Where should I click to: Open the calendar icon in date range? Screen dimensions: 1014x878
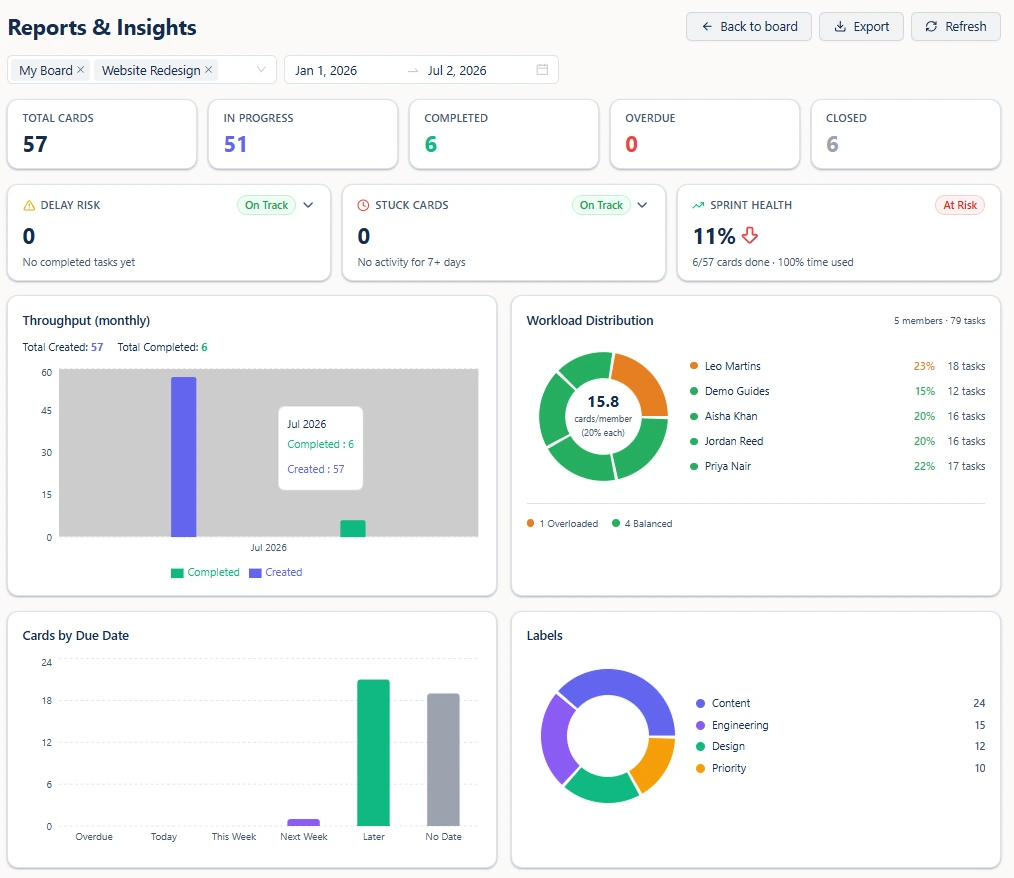pos(542,70)
